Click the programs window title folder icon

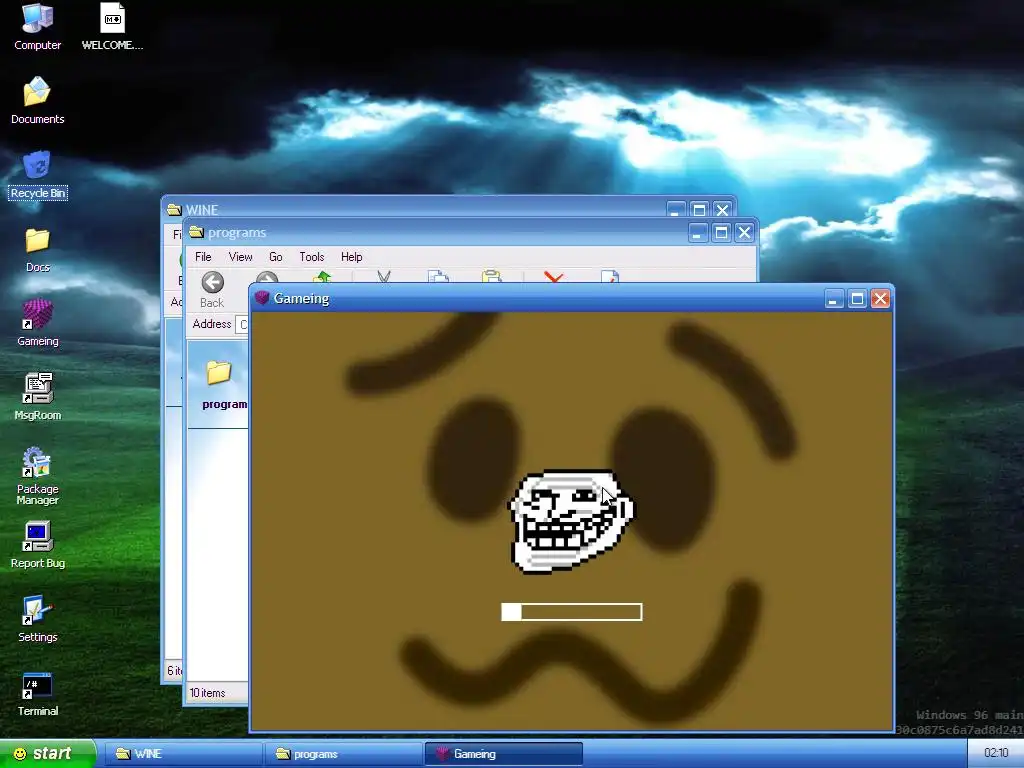pos(196,232)
